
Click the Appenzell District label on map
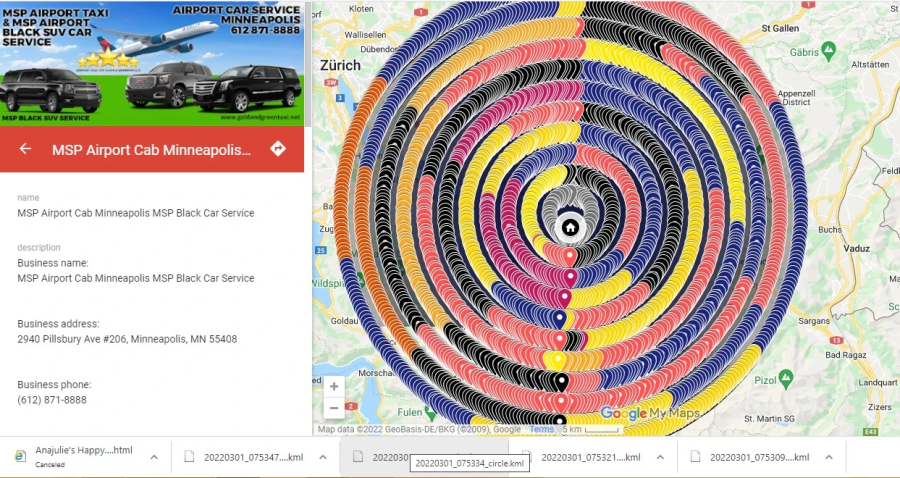pyautogui.click(x=796, y=98)
